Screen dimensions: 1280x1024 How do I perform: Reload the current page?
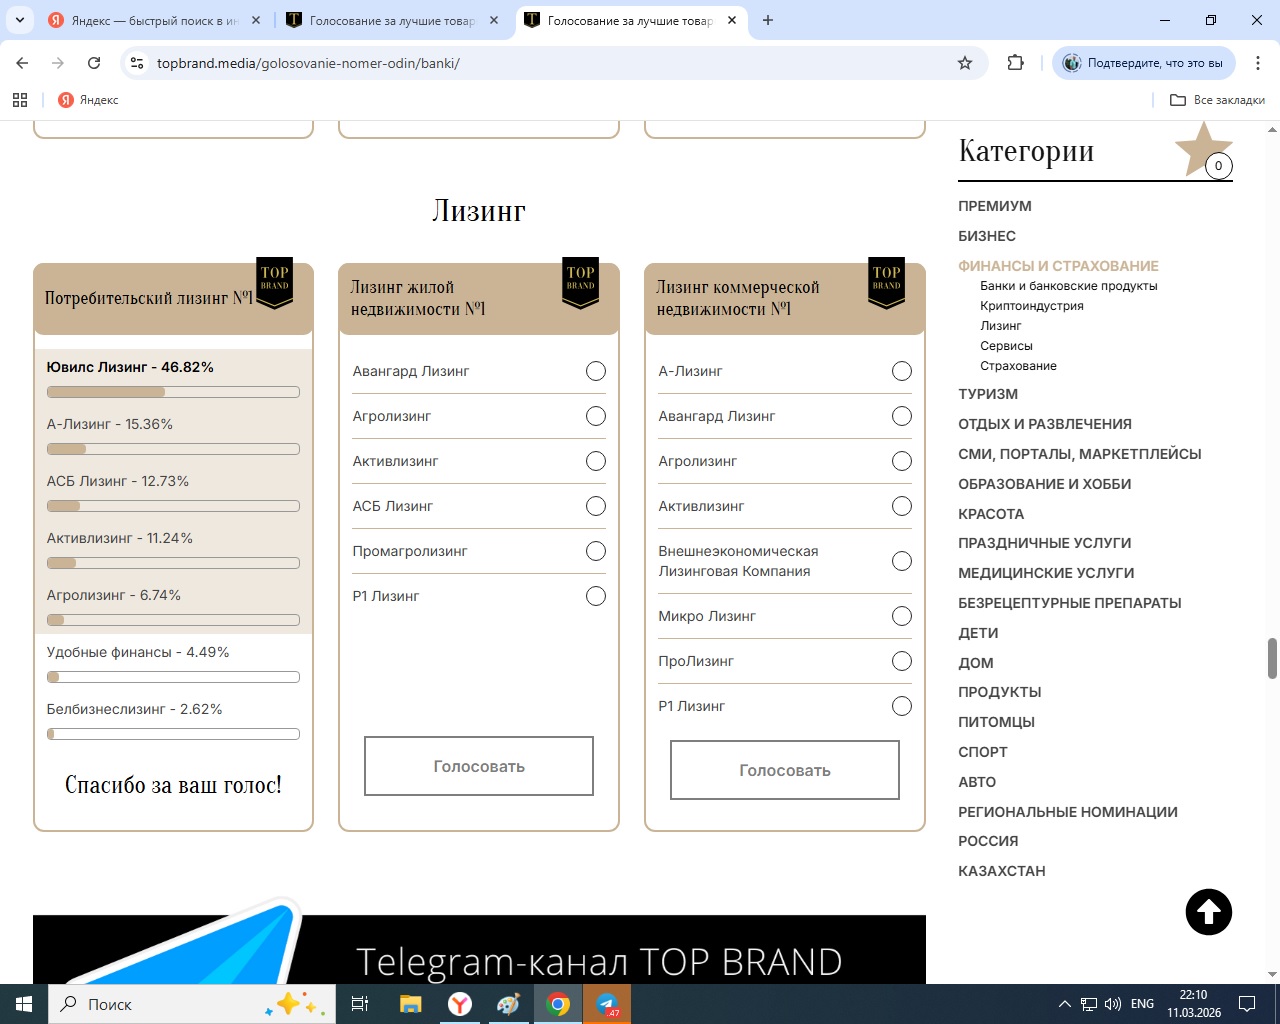pos(94,63)
